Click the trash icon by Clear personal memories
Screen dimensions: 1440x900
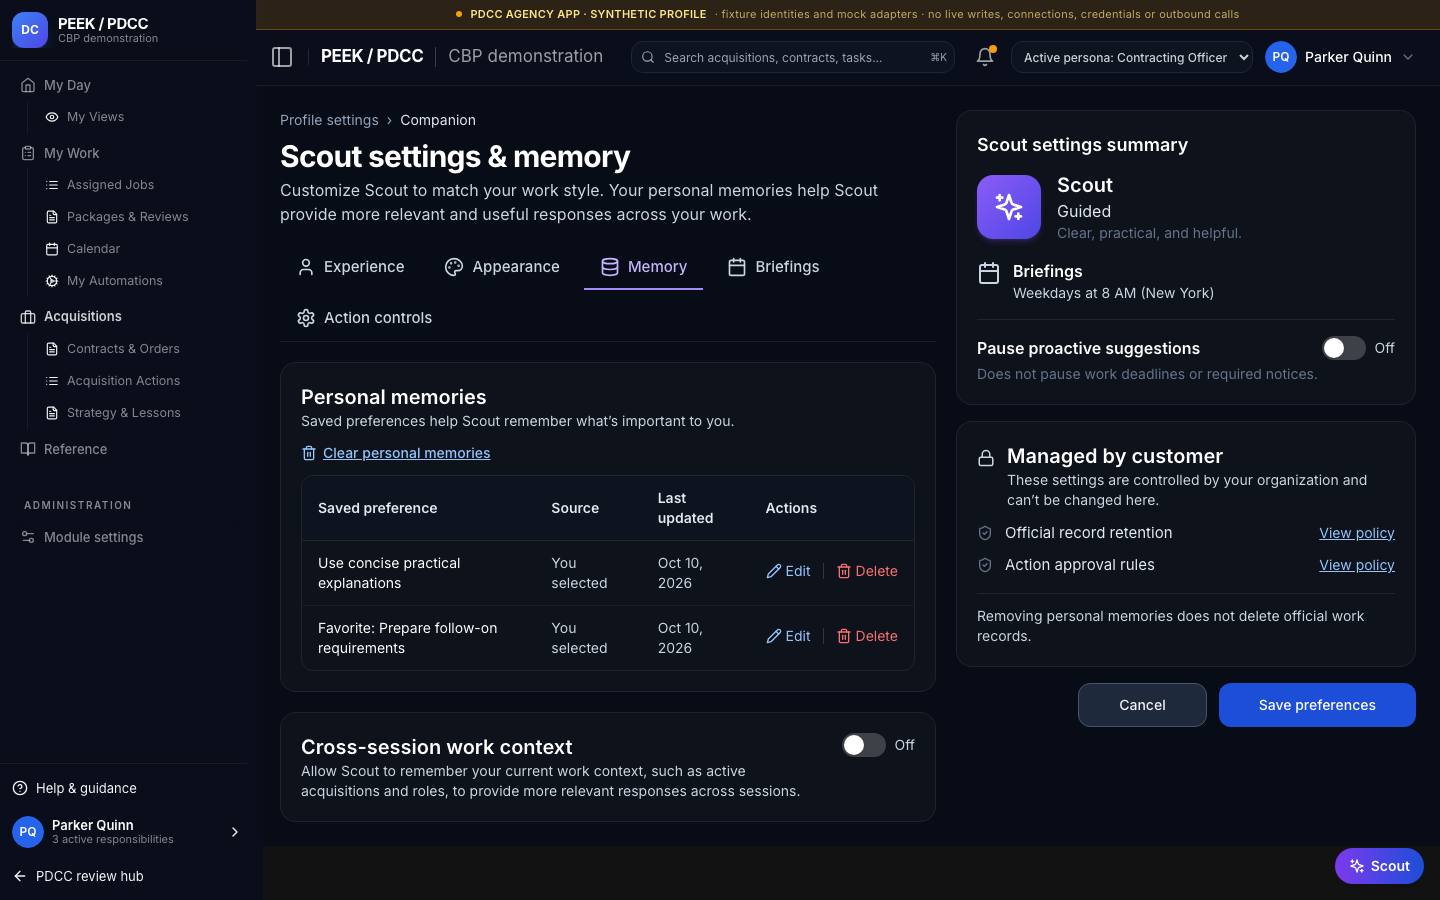pyautogui.click(x=309, y=453)
